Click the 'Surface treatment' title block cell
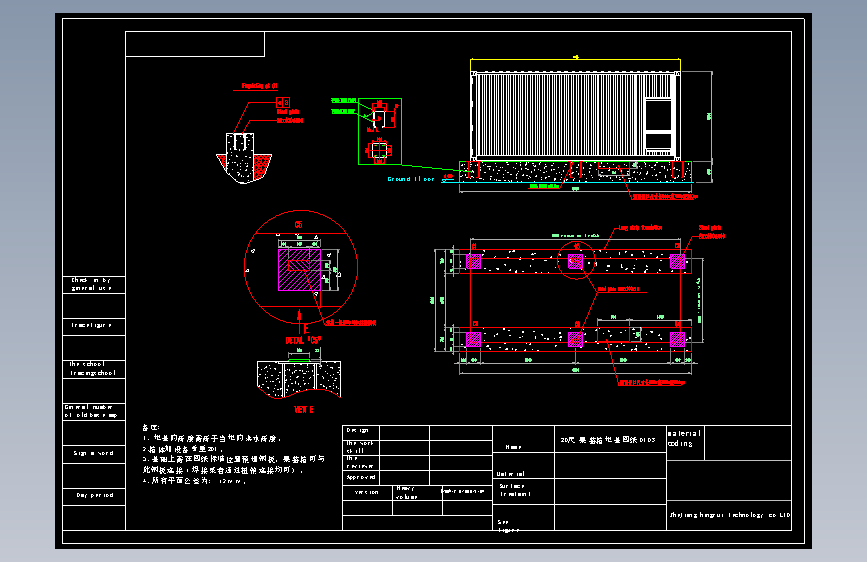 pos(523,491)
